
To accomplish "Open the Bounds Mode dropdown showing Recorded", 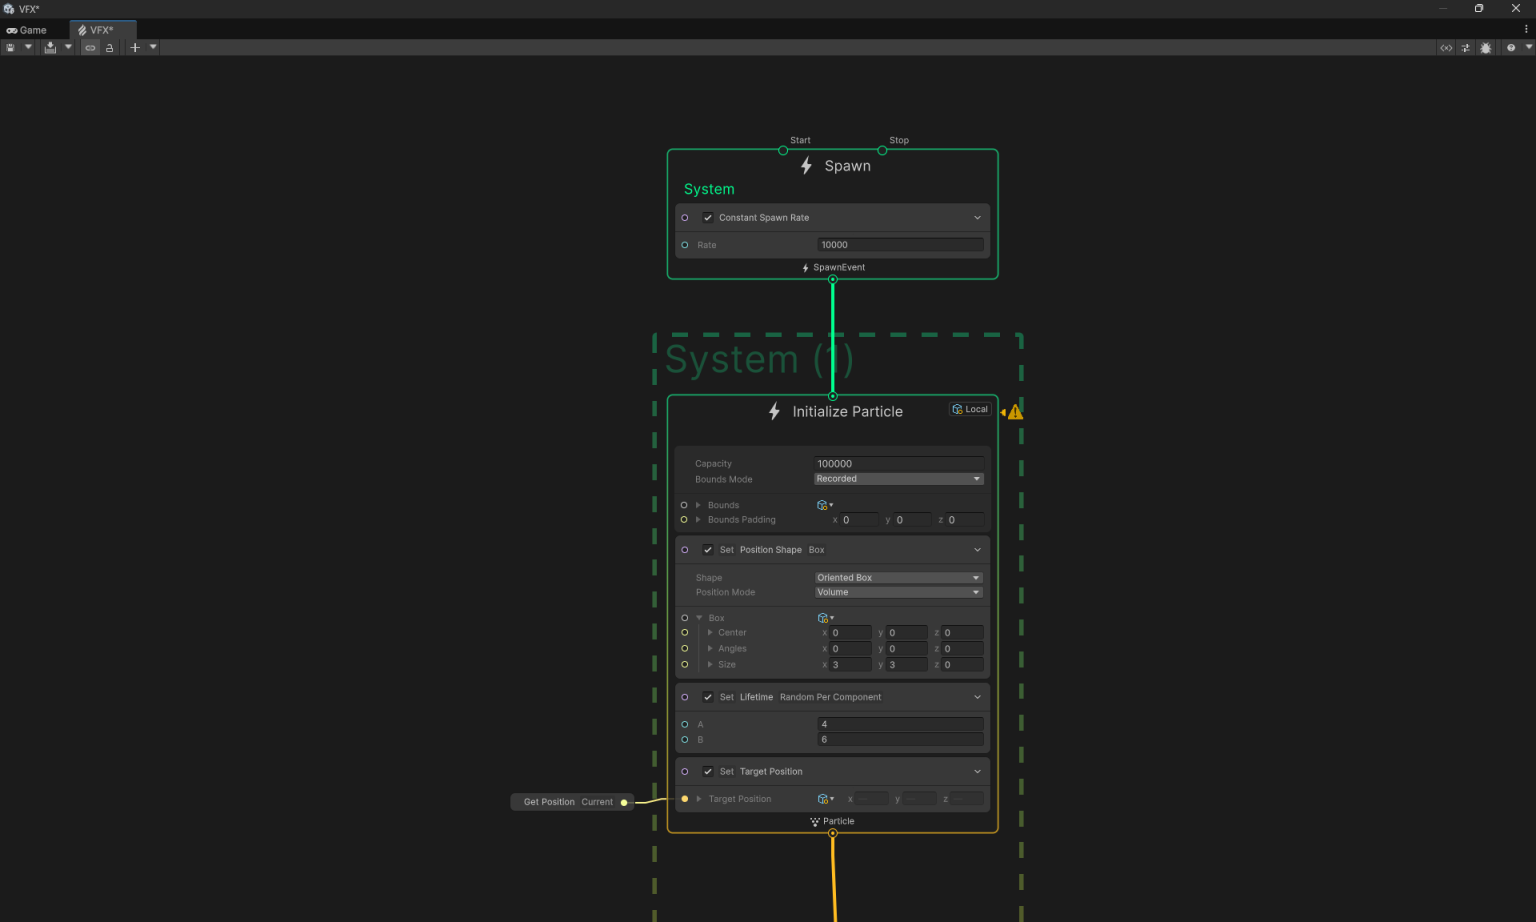I will [897, 478].
